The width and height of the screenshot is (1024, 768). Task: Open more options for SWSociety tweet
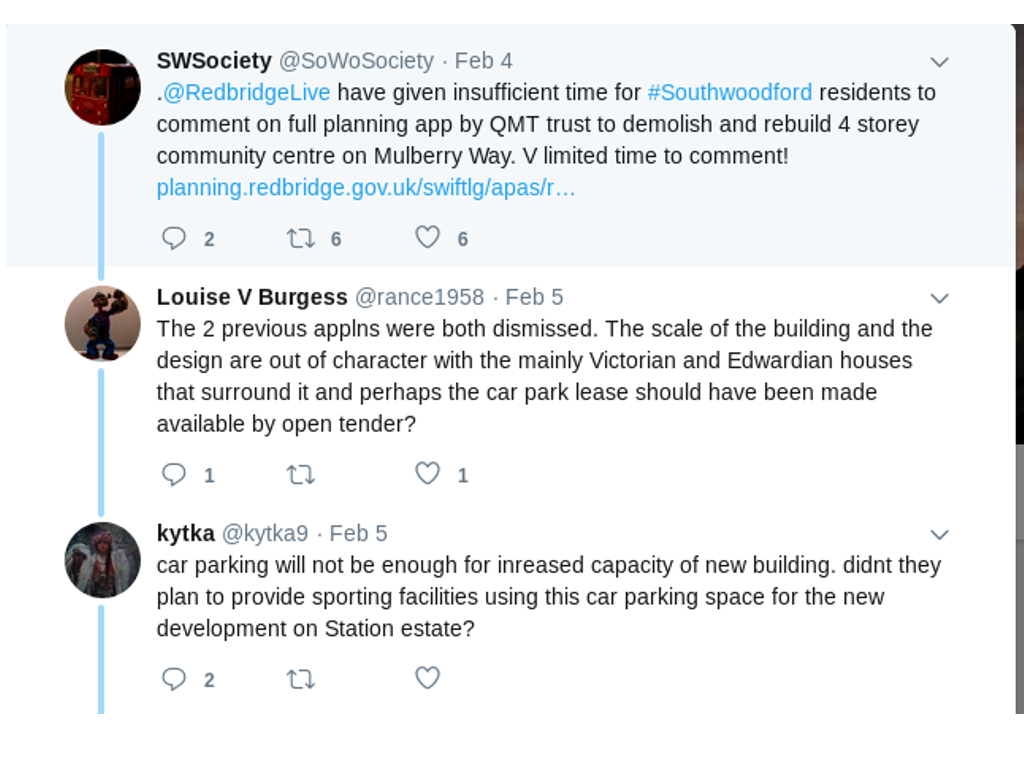click(x=939, y=62)
